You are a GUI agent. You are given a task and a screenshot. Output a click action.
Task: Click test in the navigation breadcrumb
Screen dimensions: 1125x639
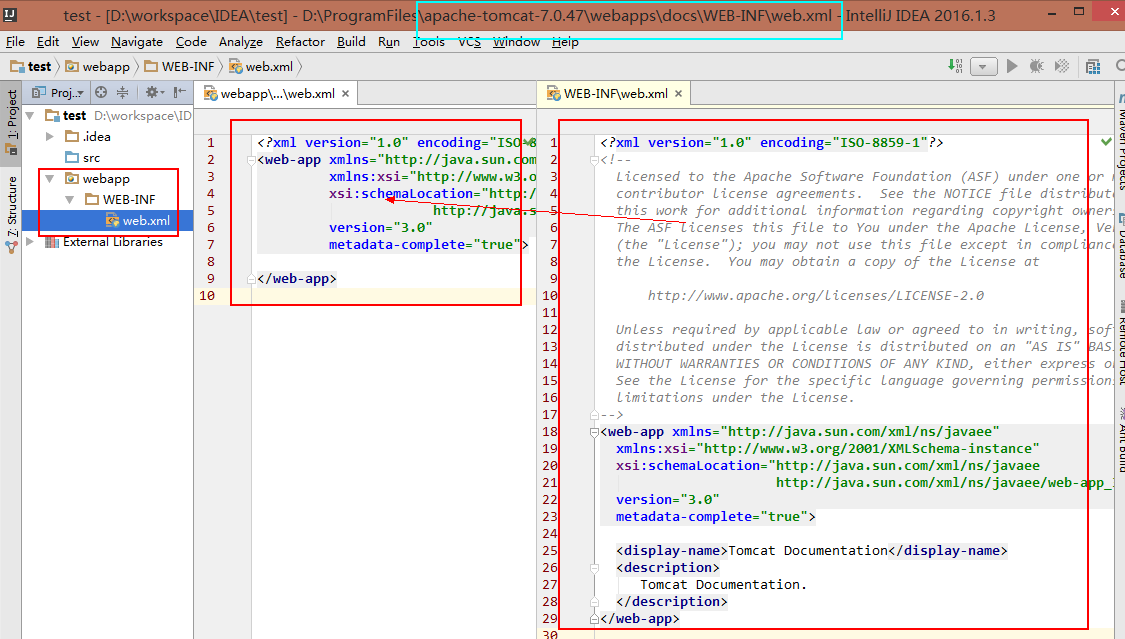(x=31, y=67)
